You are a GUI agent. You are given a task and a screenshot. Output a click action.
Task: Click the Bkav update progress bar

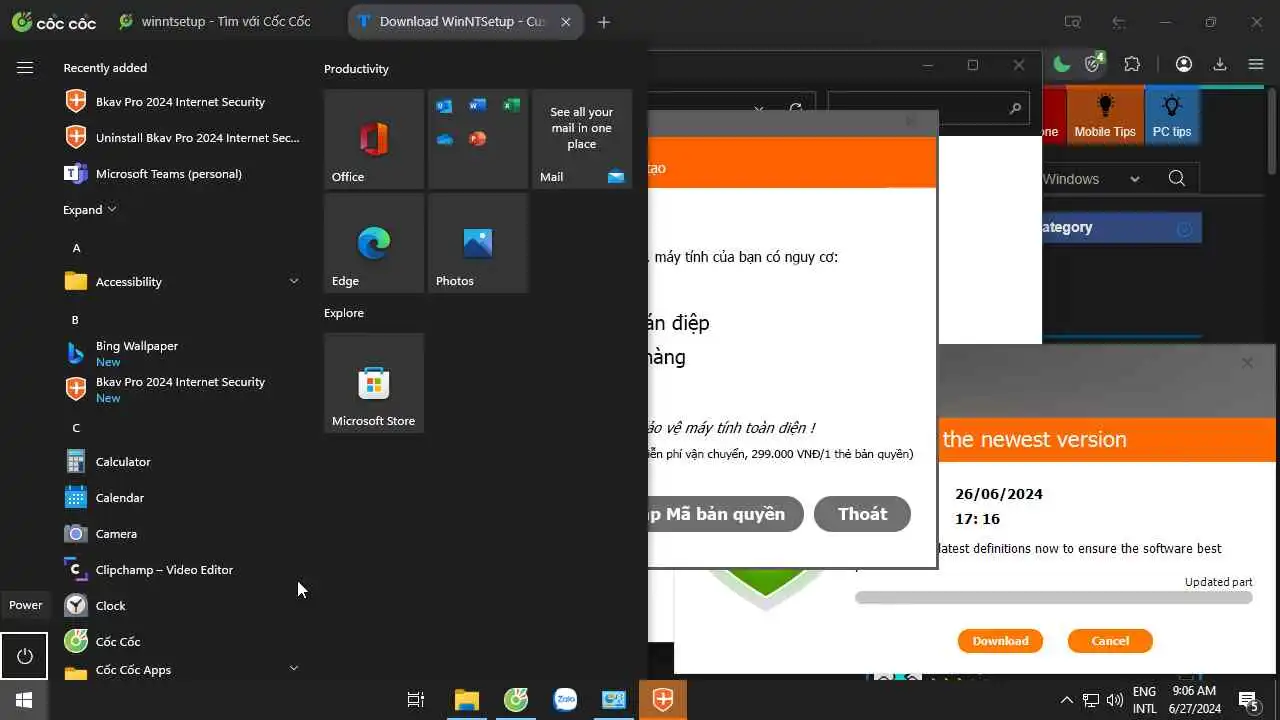tap(1054, 598)
